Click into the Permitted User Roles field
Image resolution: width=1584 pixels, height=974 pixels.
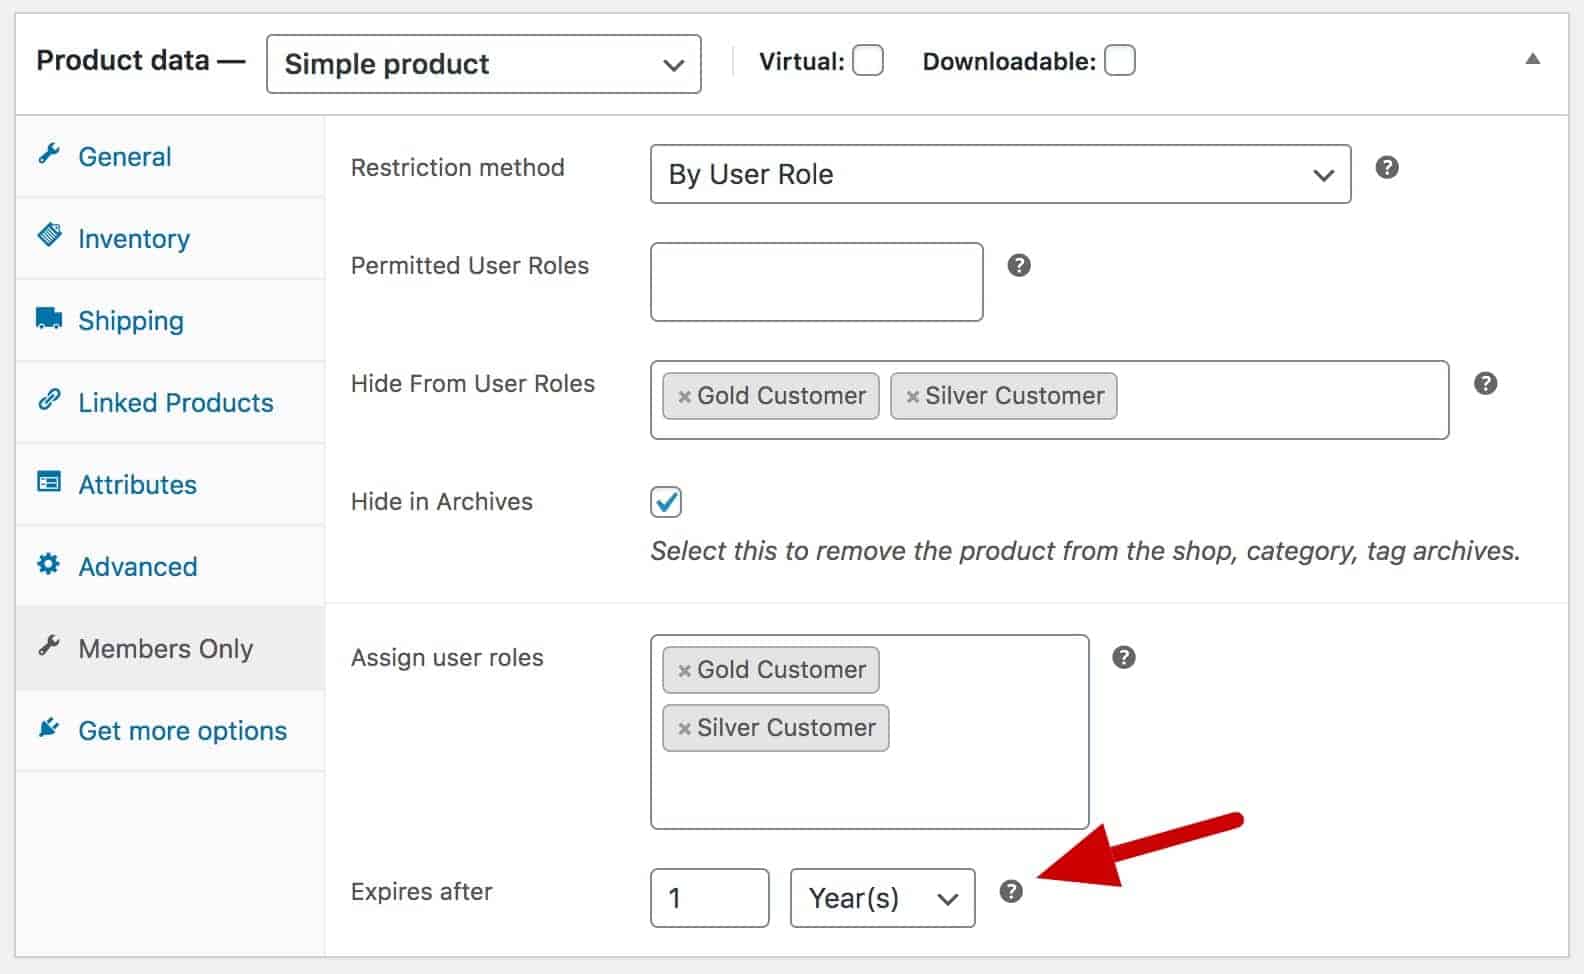[x=817, y=282]
